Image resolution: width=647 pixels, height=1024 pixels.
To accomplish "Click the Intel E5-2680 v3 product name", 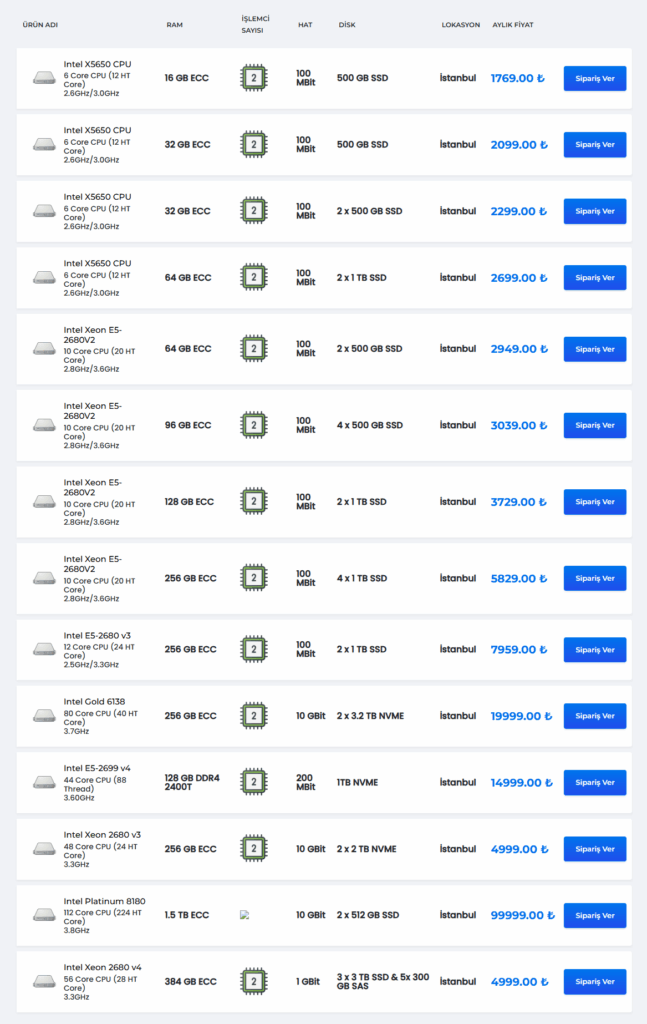I will pyautogui.click(x=98, y=635).
